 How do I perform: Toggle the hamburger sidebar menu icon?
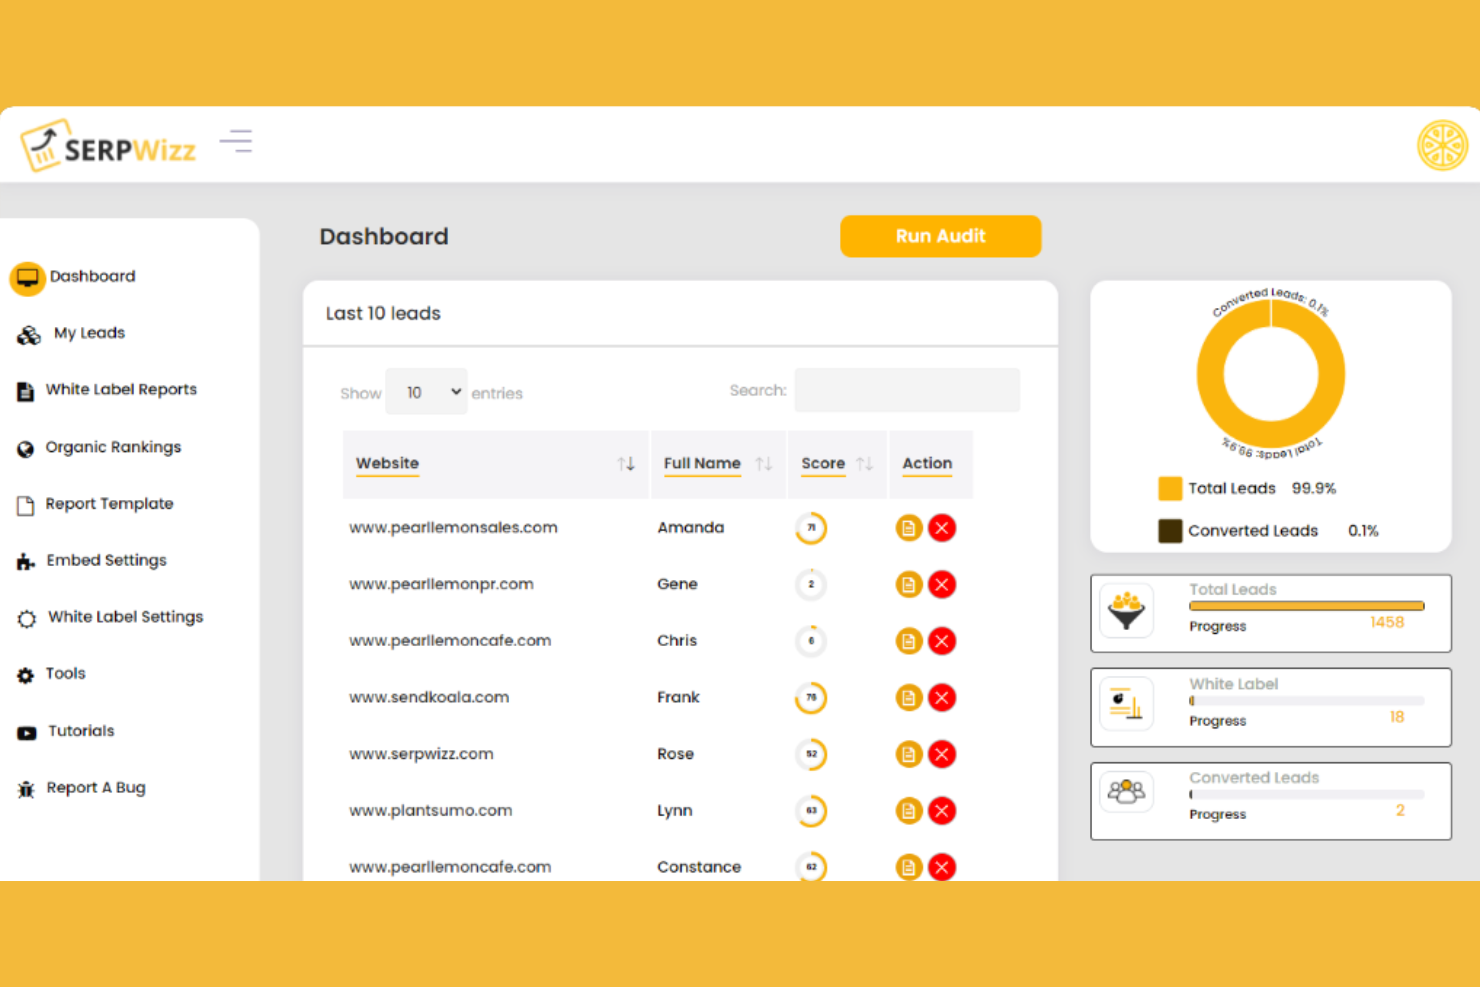237,141
